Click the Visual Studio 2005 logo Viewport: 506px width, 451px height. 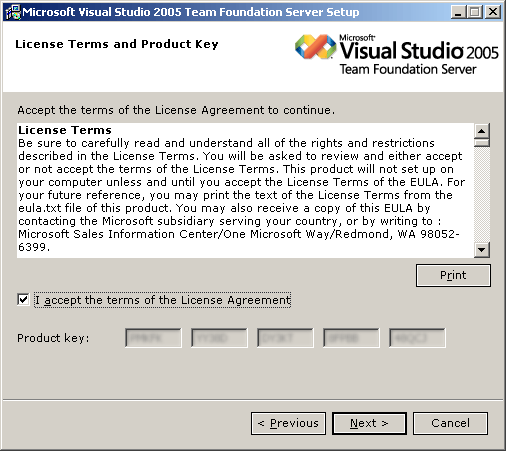coord(397,54)
